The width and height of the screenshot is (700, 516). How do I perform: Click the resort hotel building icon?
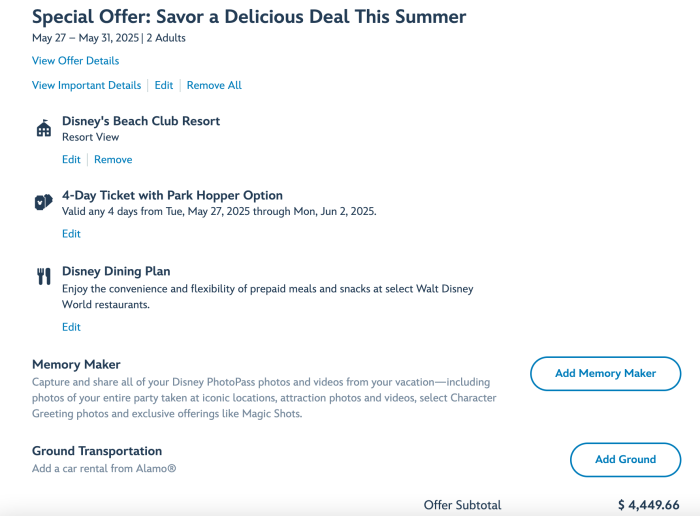43,129
